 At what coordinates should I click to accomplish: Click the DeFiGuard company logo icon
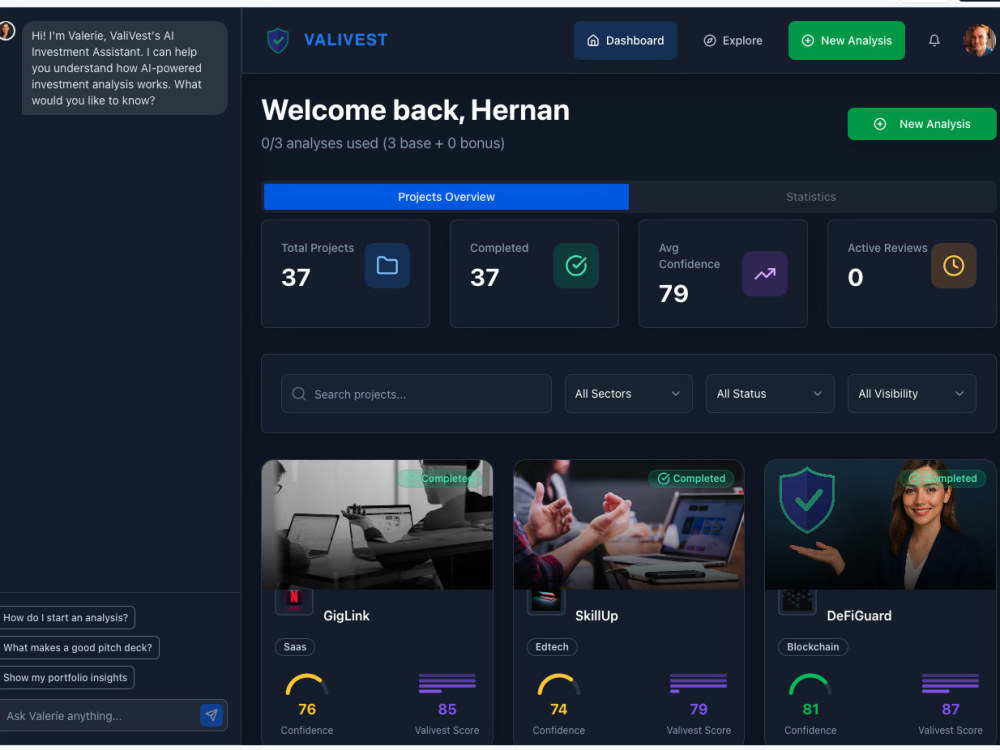[797, 600]
